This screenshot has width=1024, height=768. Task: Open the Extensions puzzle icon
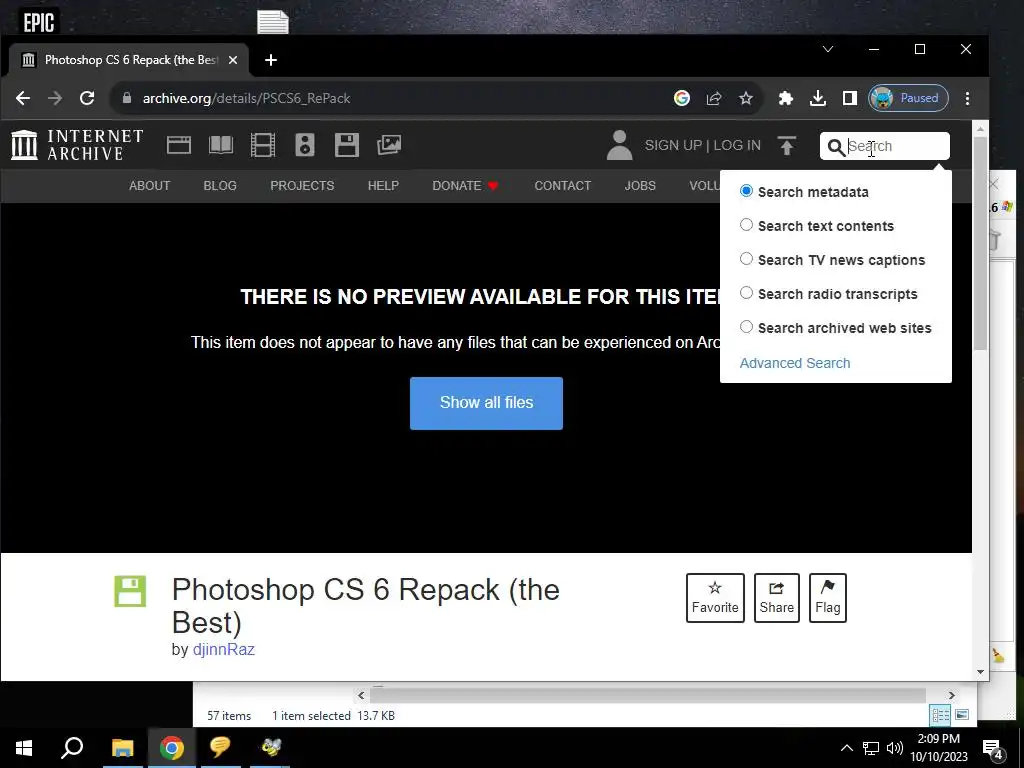786,98
